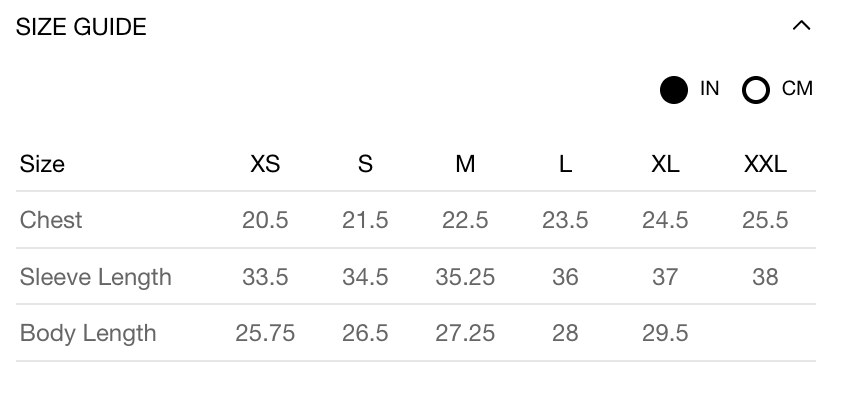This screenshot has height=416, width=860.
Task: Click the XL size column header
Action: pyautogui.click(x=665, y=164)
